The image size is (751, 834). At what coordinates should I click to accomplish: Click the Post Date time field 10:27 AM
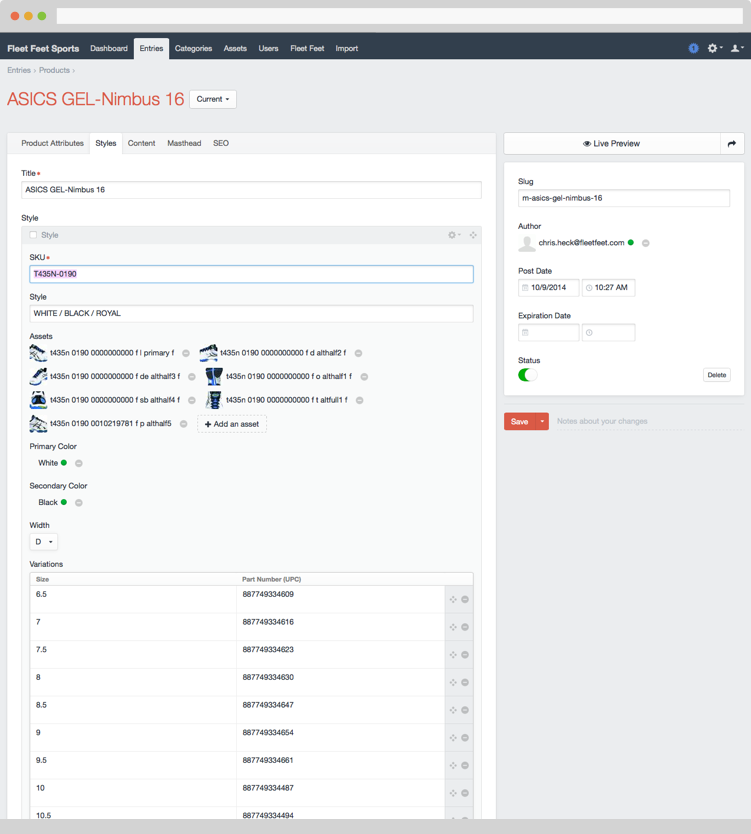[608, 288]
